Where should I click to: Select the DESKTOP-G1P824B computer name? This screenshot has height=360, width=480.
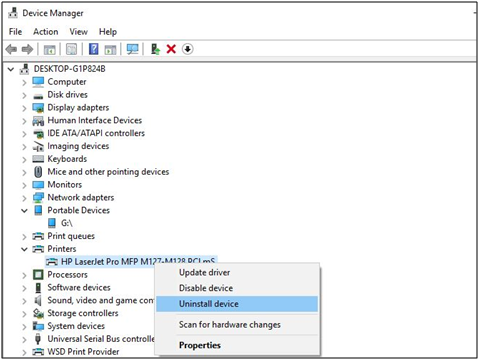(x=69, y=69)
